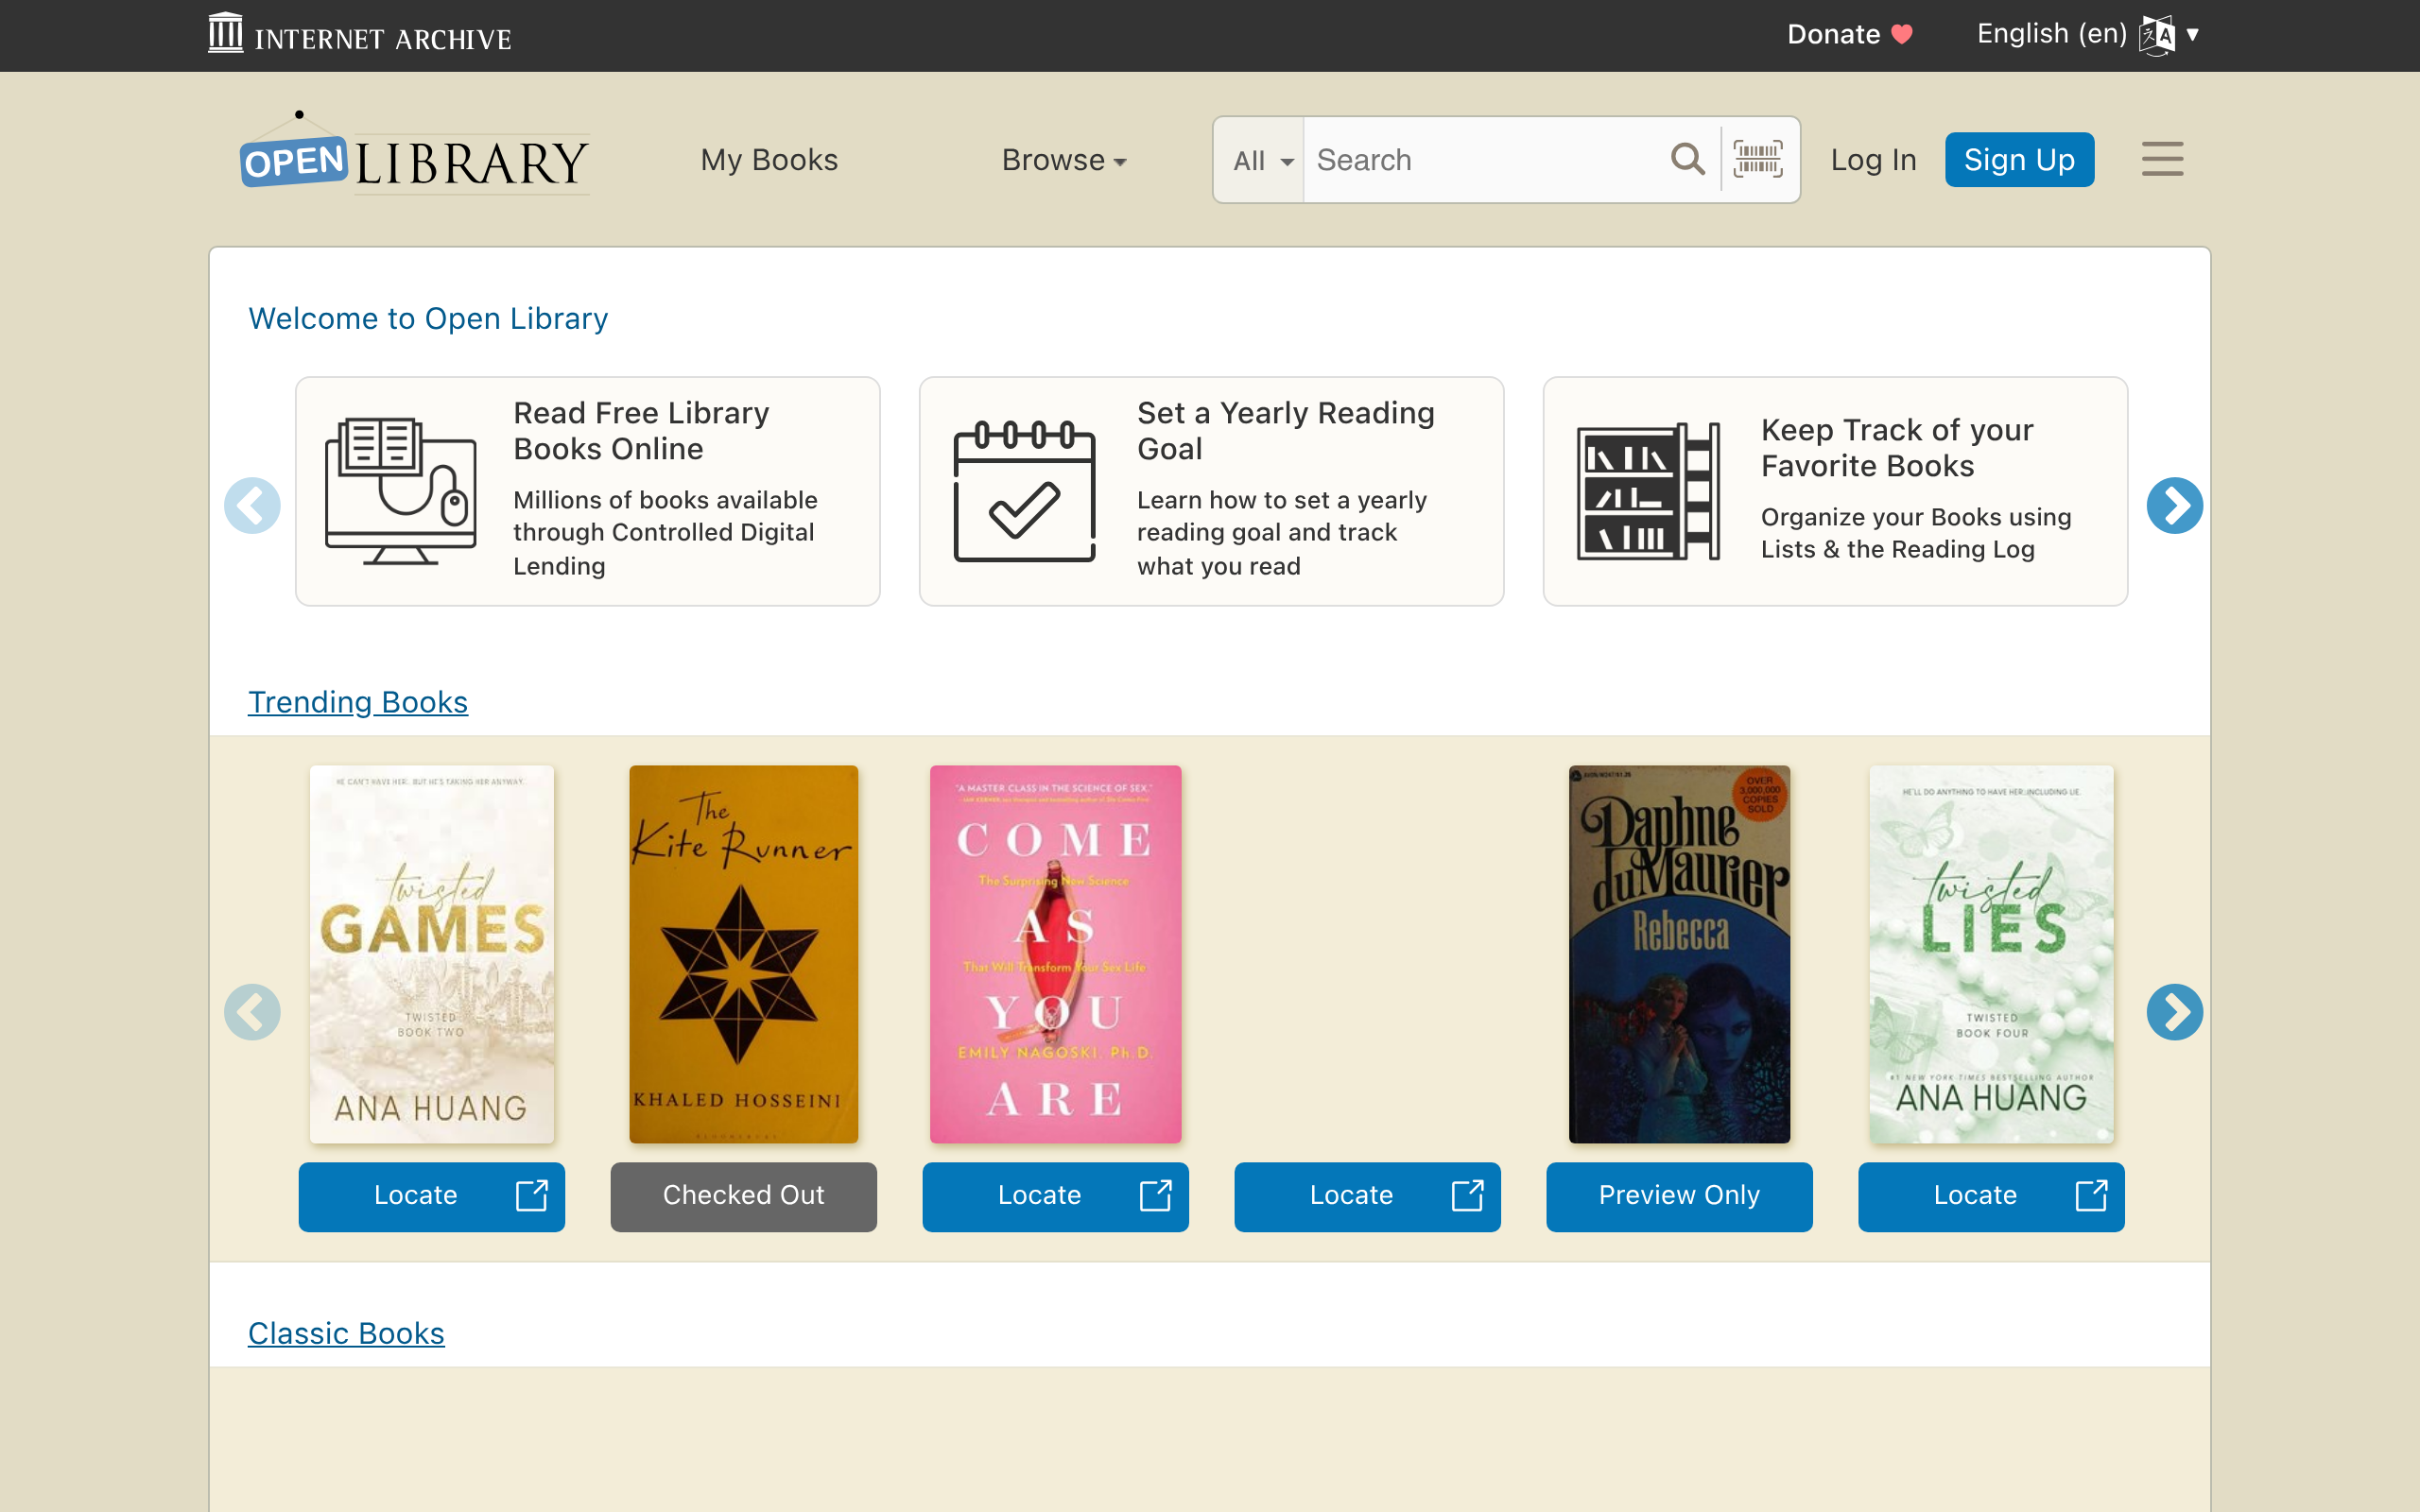The image size is (2420, 1512).
Task: Click Preview Only button under Rebecca
Action: 1679,1196
